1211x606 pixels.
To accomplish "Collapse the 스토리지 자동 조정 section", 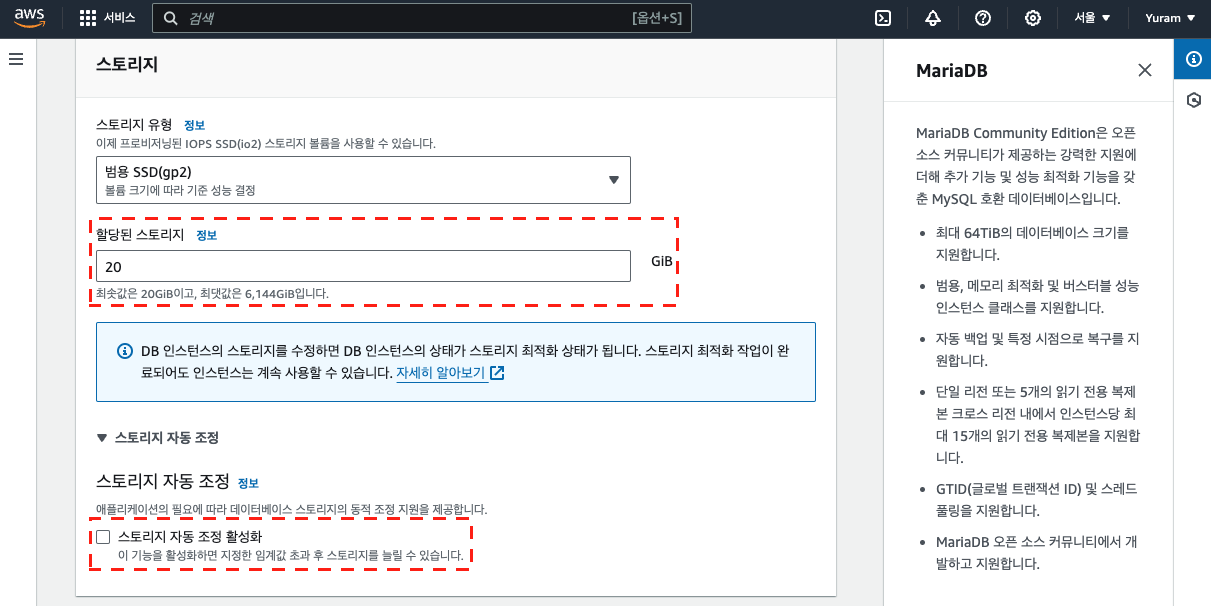I will 157,437.
